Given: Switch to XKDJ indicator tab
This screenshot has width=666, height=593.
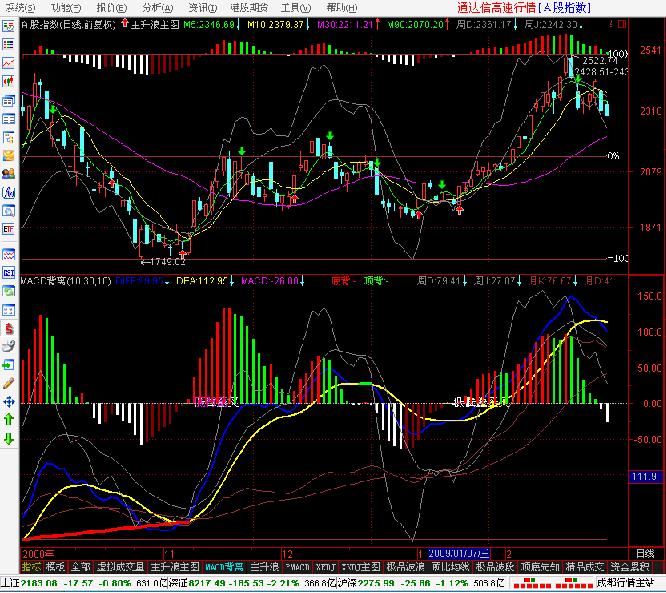Looking at the screenshot, I should click(x=326, y=567).
